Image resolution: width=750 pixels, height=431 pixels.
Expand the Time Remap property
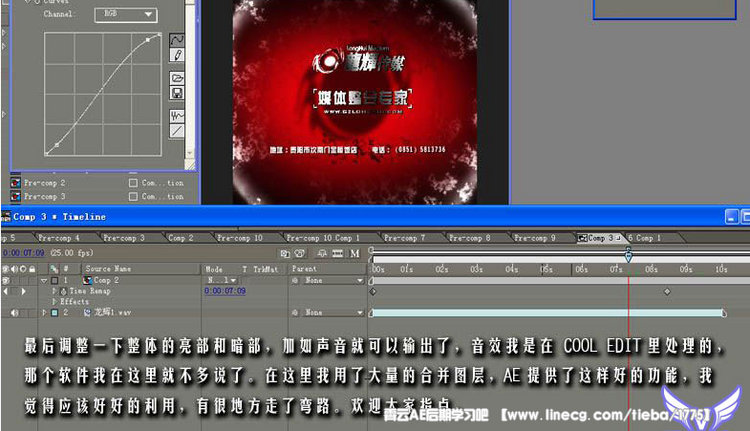tap(54, 291)
